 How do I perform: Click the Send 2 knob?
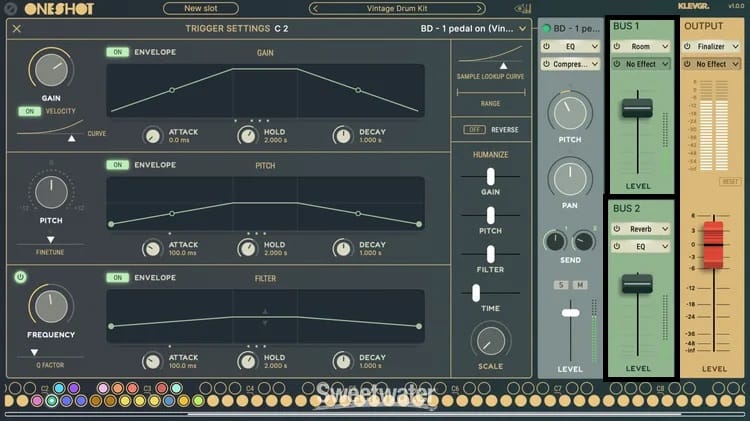point(584,241)
